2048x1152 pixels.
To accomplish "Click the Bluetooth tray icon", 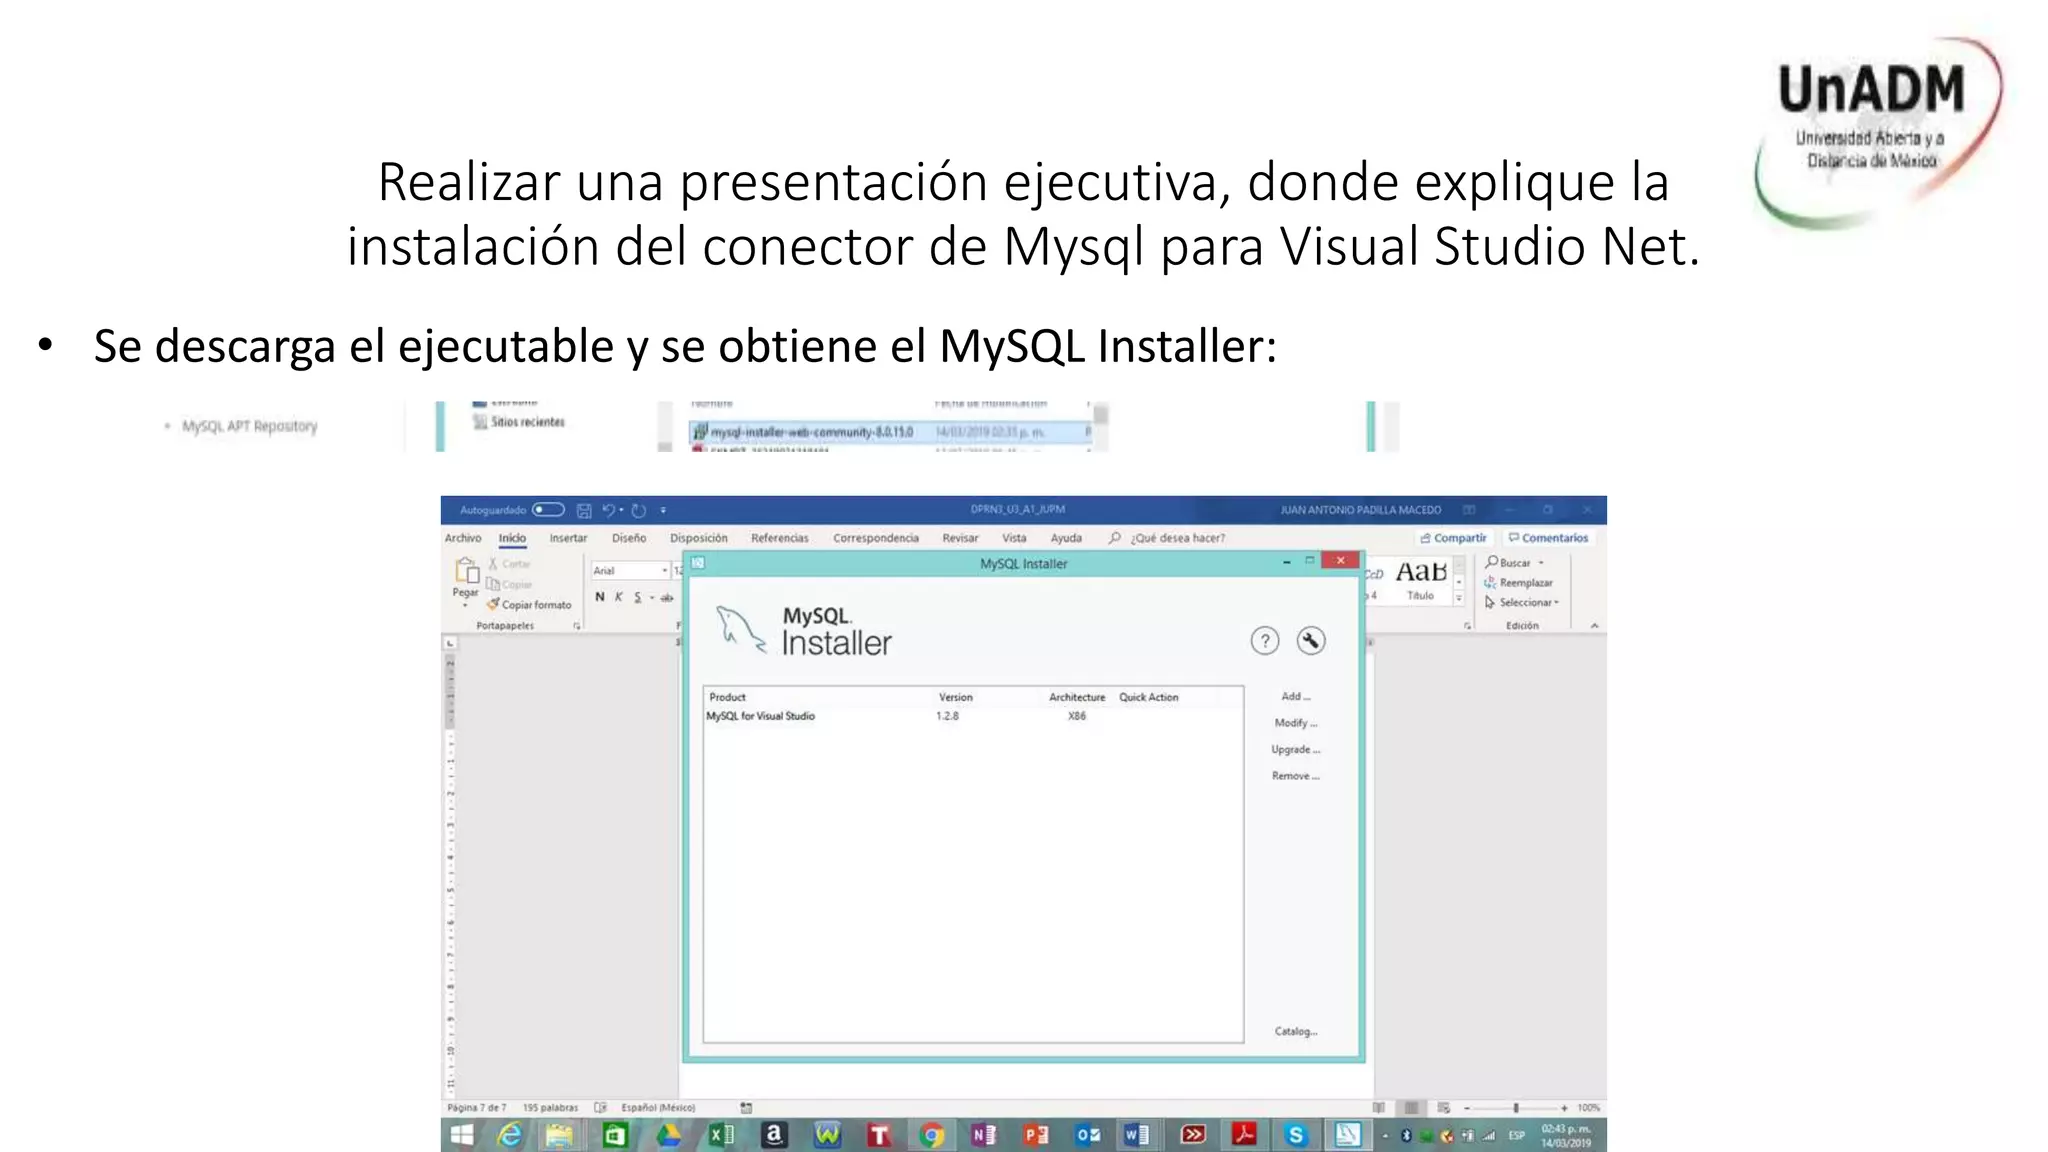I will [1405, 1136].
